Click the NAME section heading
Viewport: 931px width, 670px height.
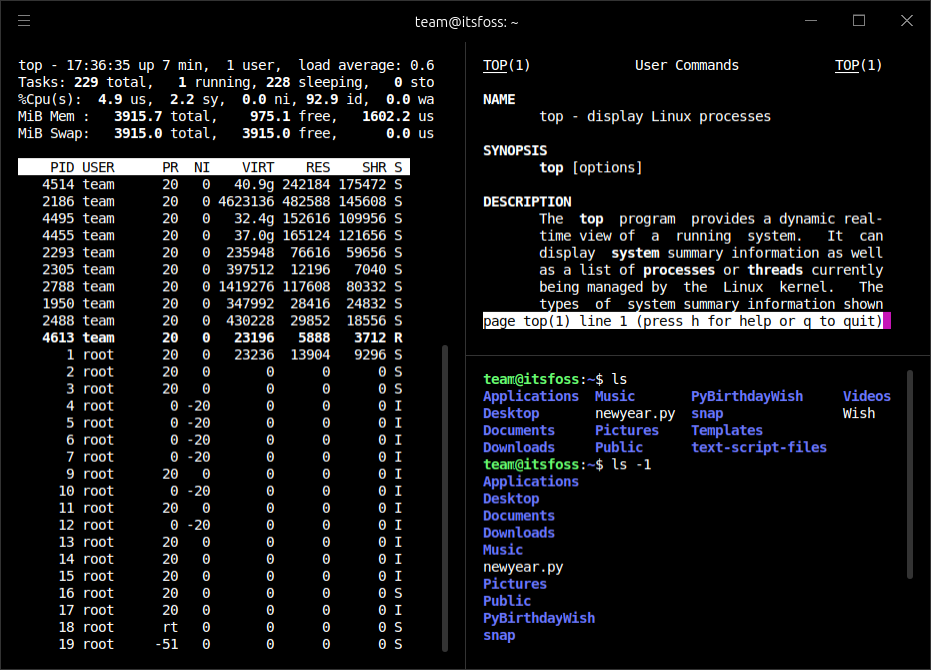point(499,100)
